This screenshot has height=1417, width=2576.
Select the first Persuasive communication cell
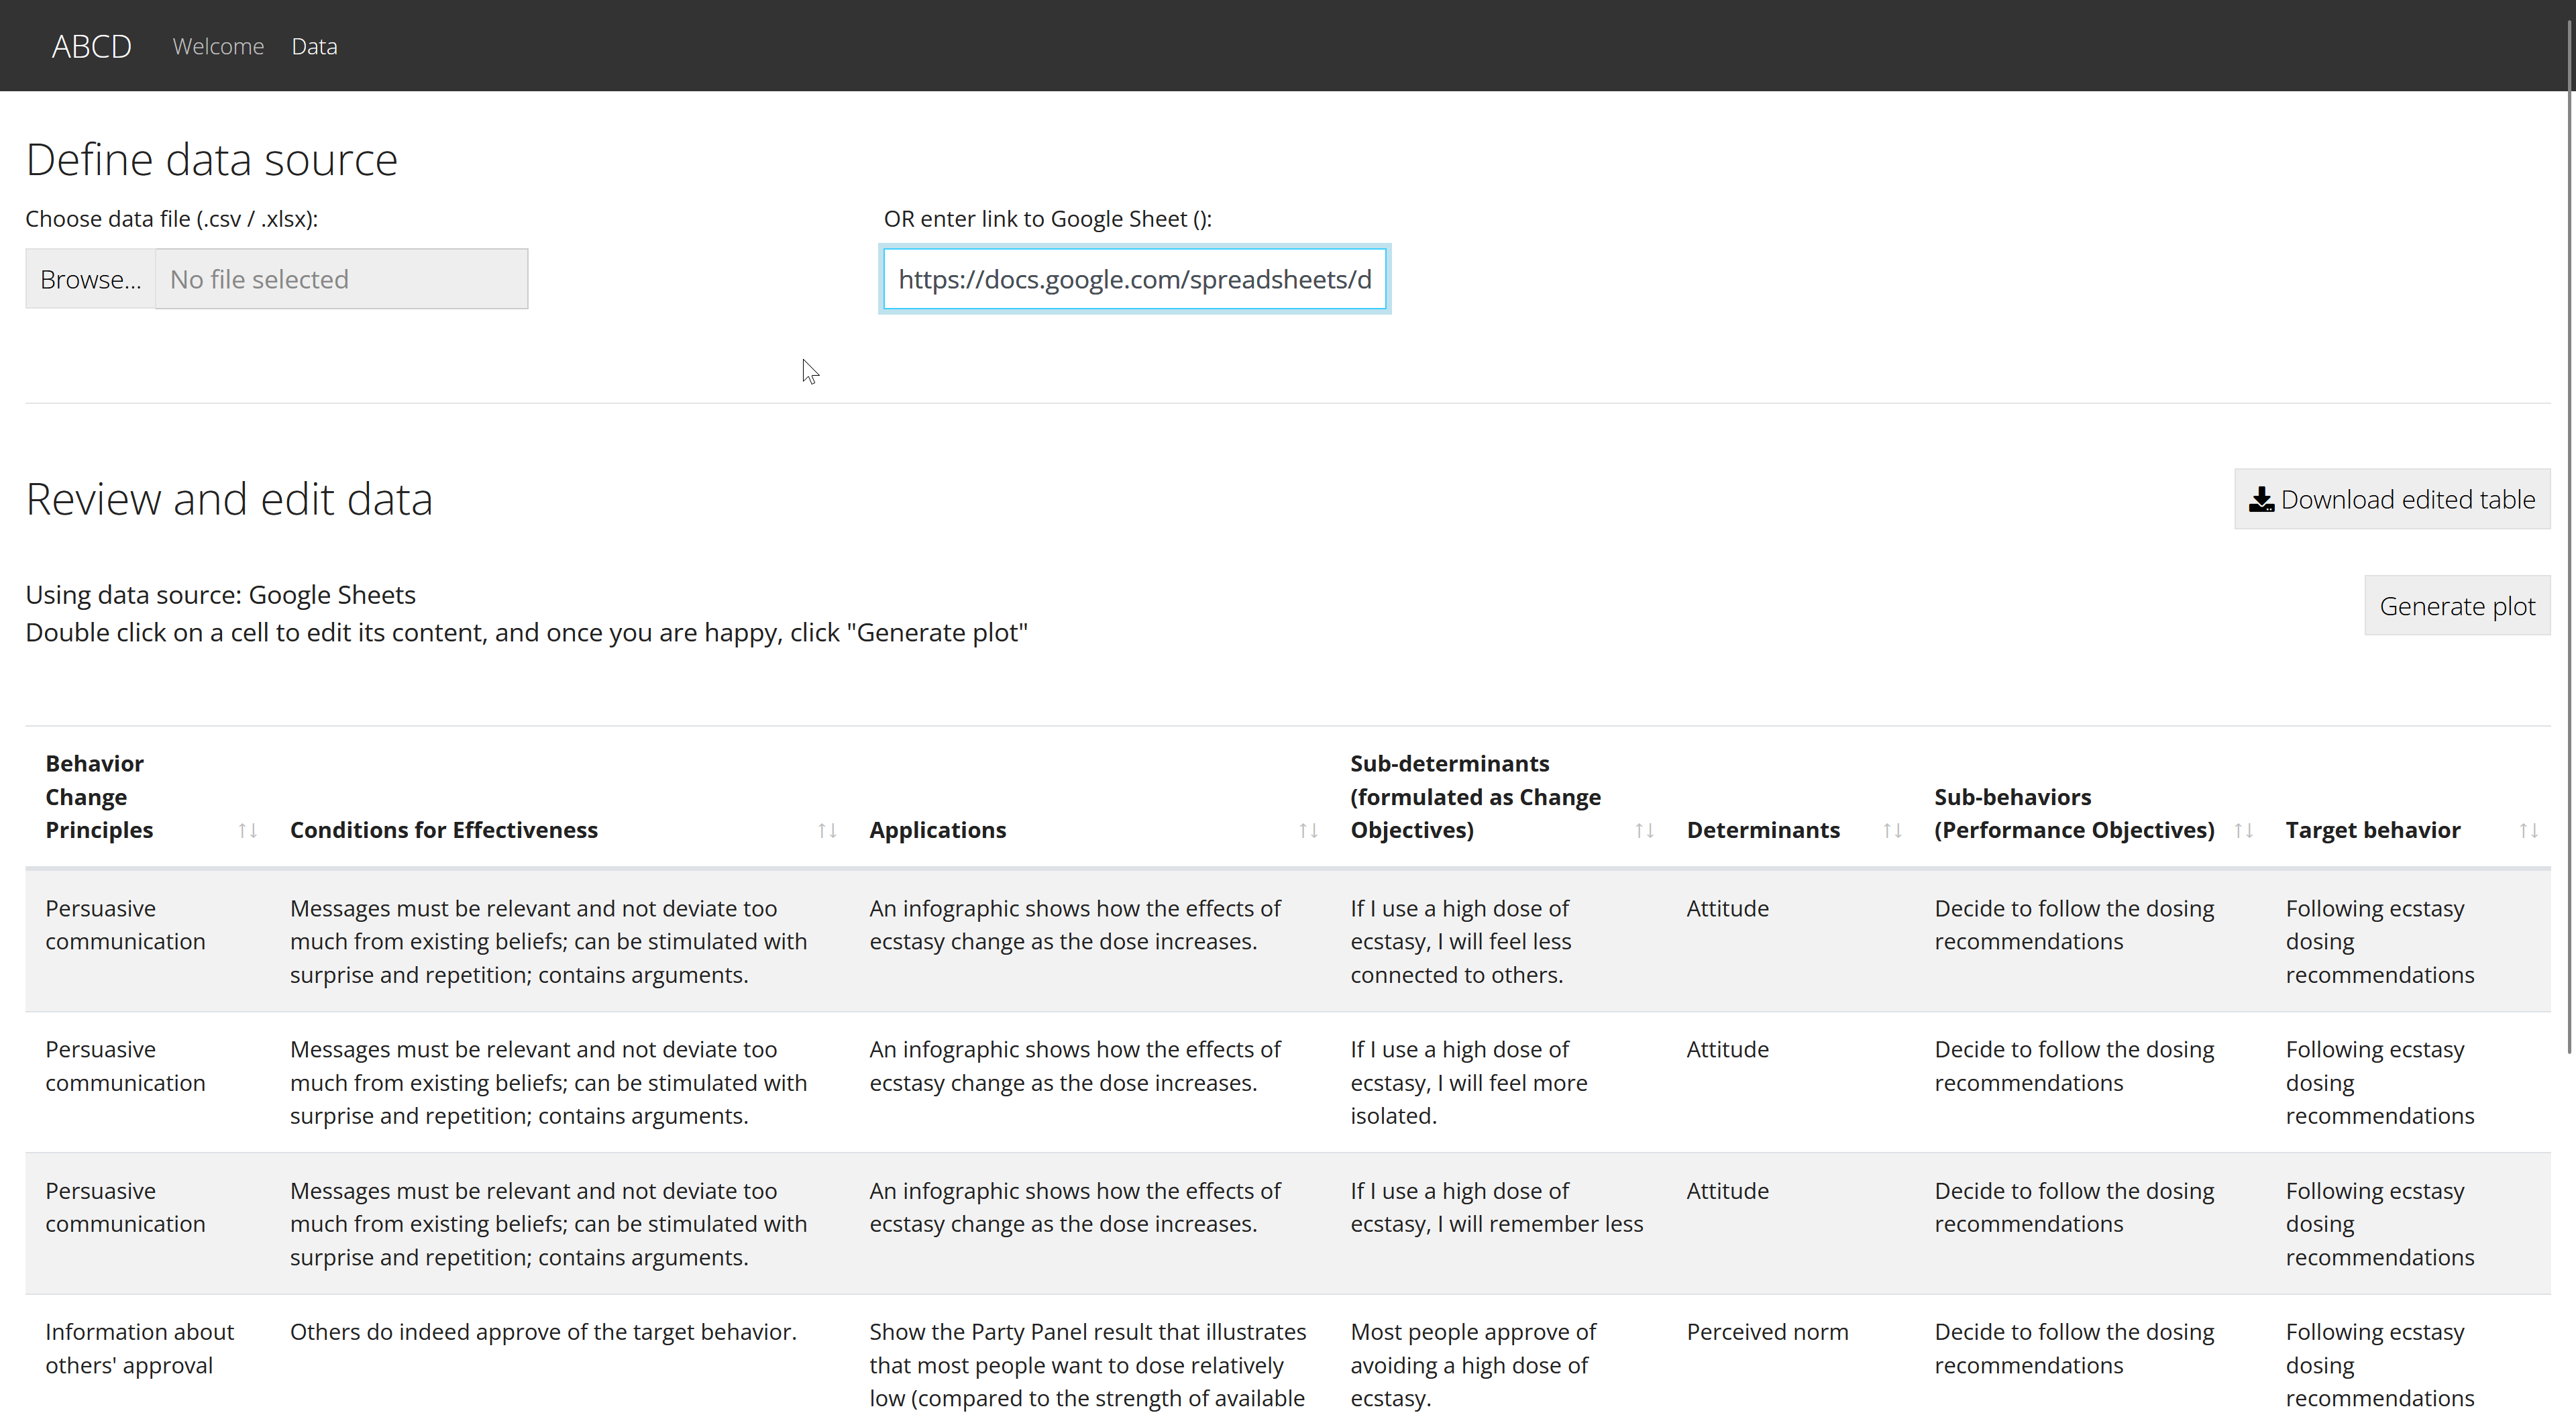point(125,925)
